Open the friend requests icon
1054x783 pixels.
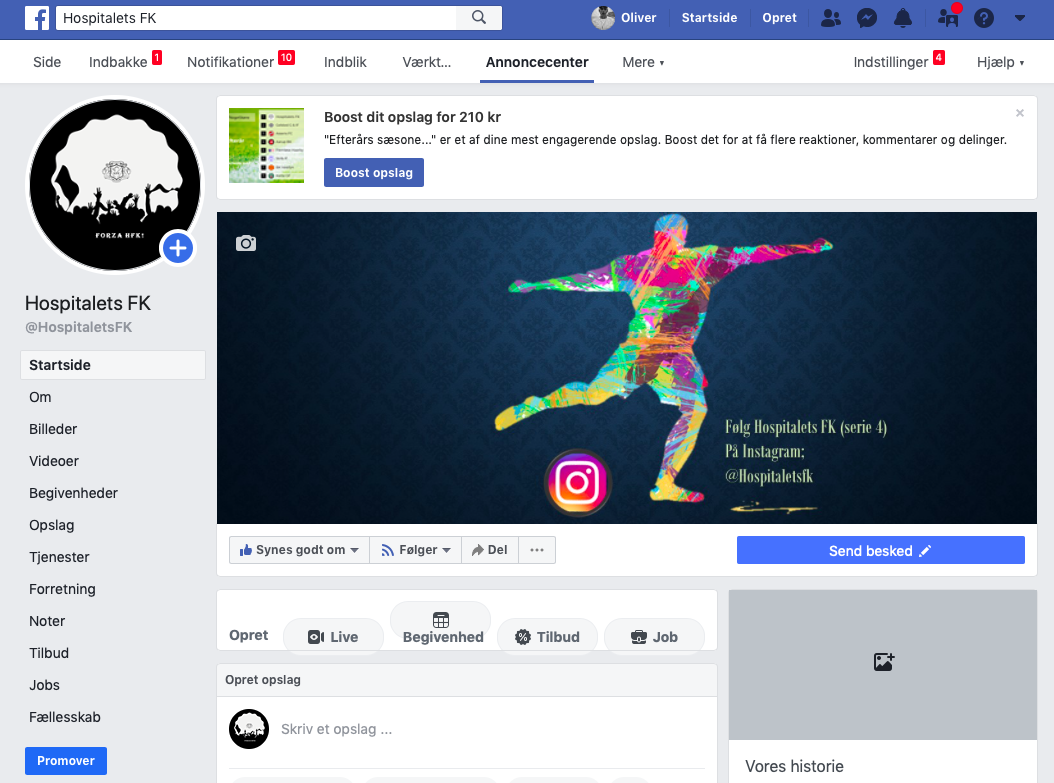click(831, 18)
